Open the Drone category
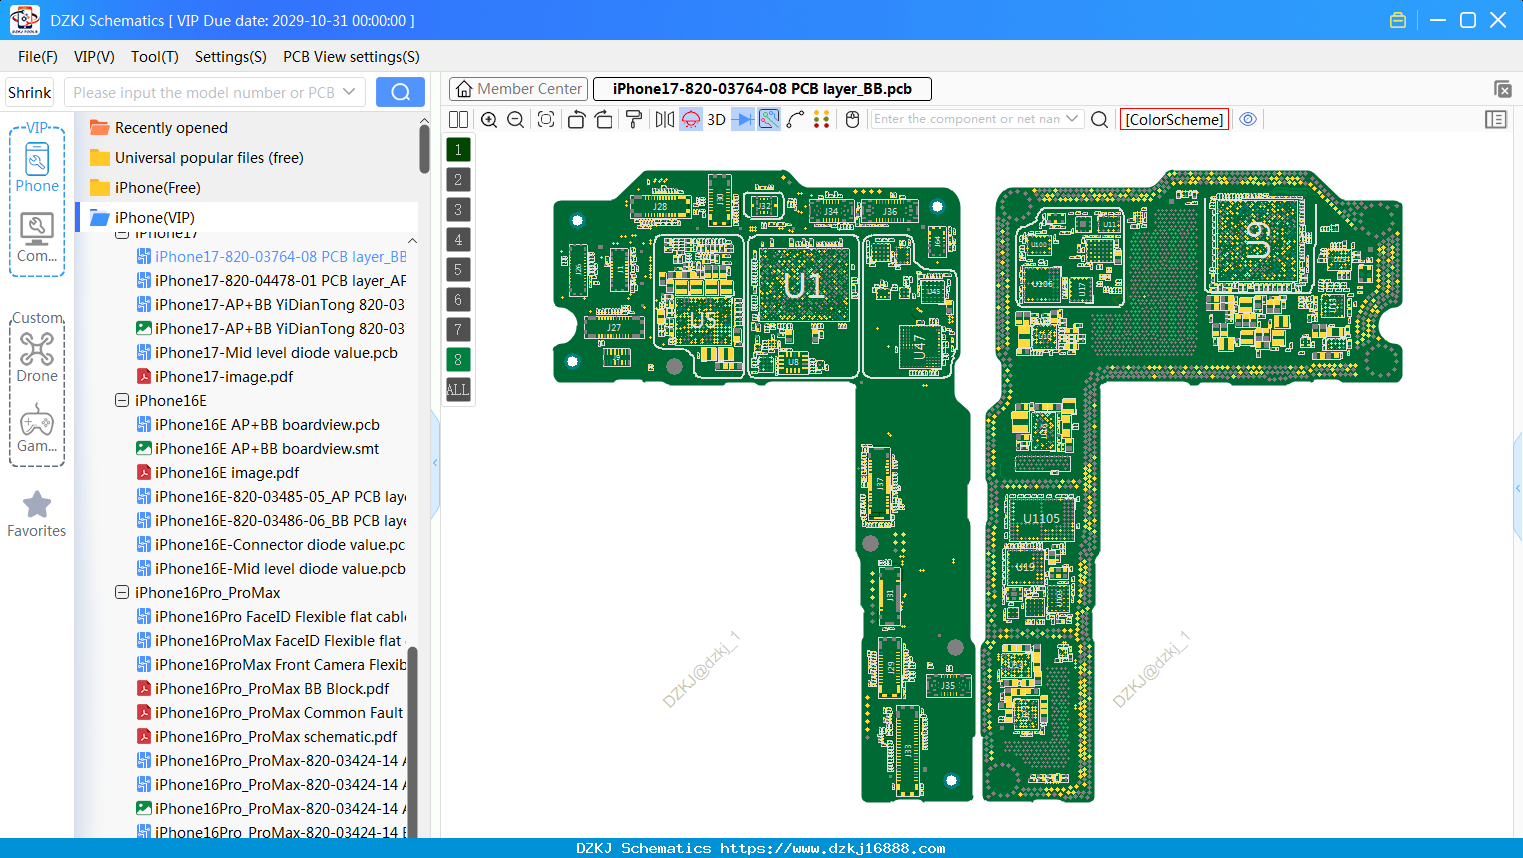 pos(37,357)
